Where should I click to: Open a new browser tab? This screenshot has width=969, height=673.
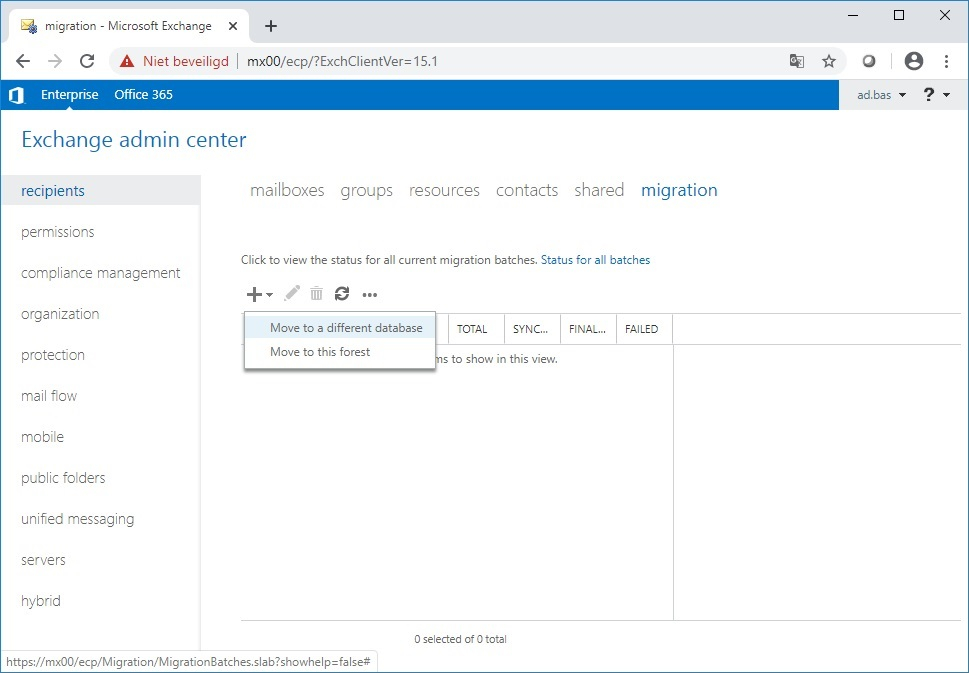[x=271, y=26]
